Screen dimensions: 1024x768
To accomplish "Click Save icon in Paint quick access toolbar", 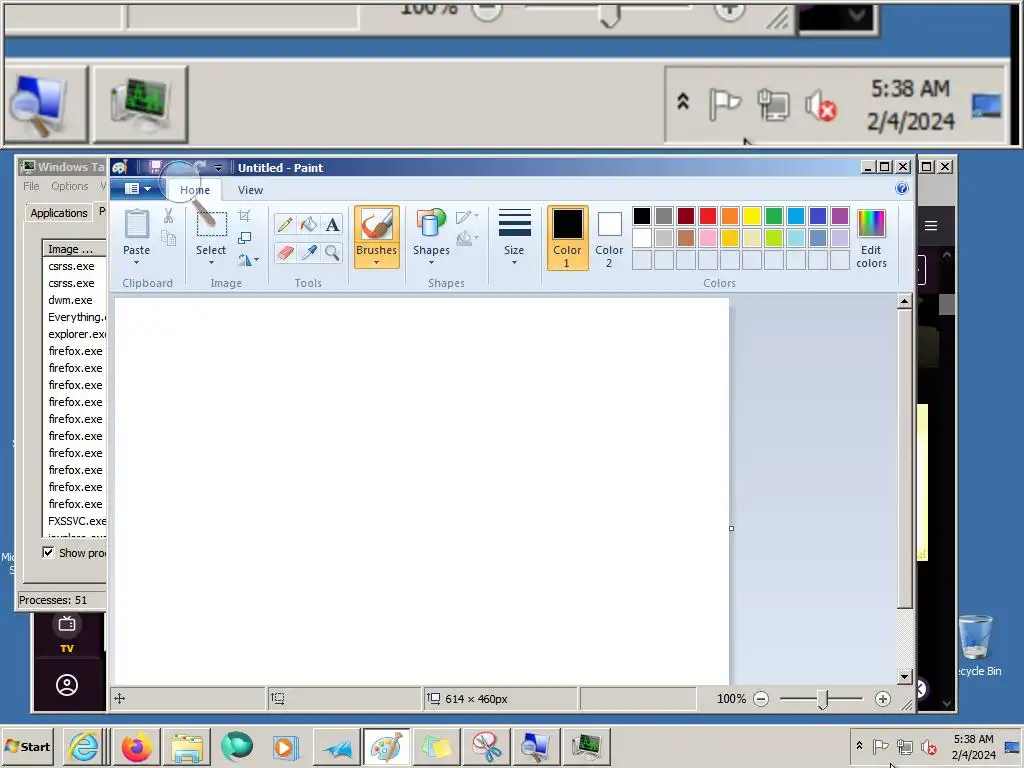I will pyautogui.click(x=155, y=167).
